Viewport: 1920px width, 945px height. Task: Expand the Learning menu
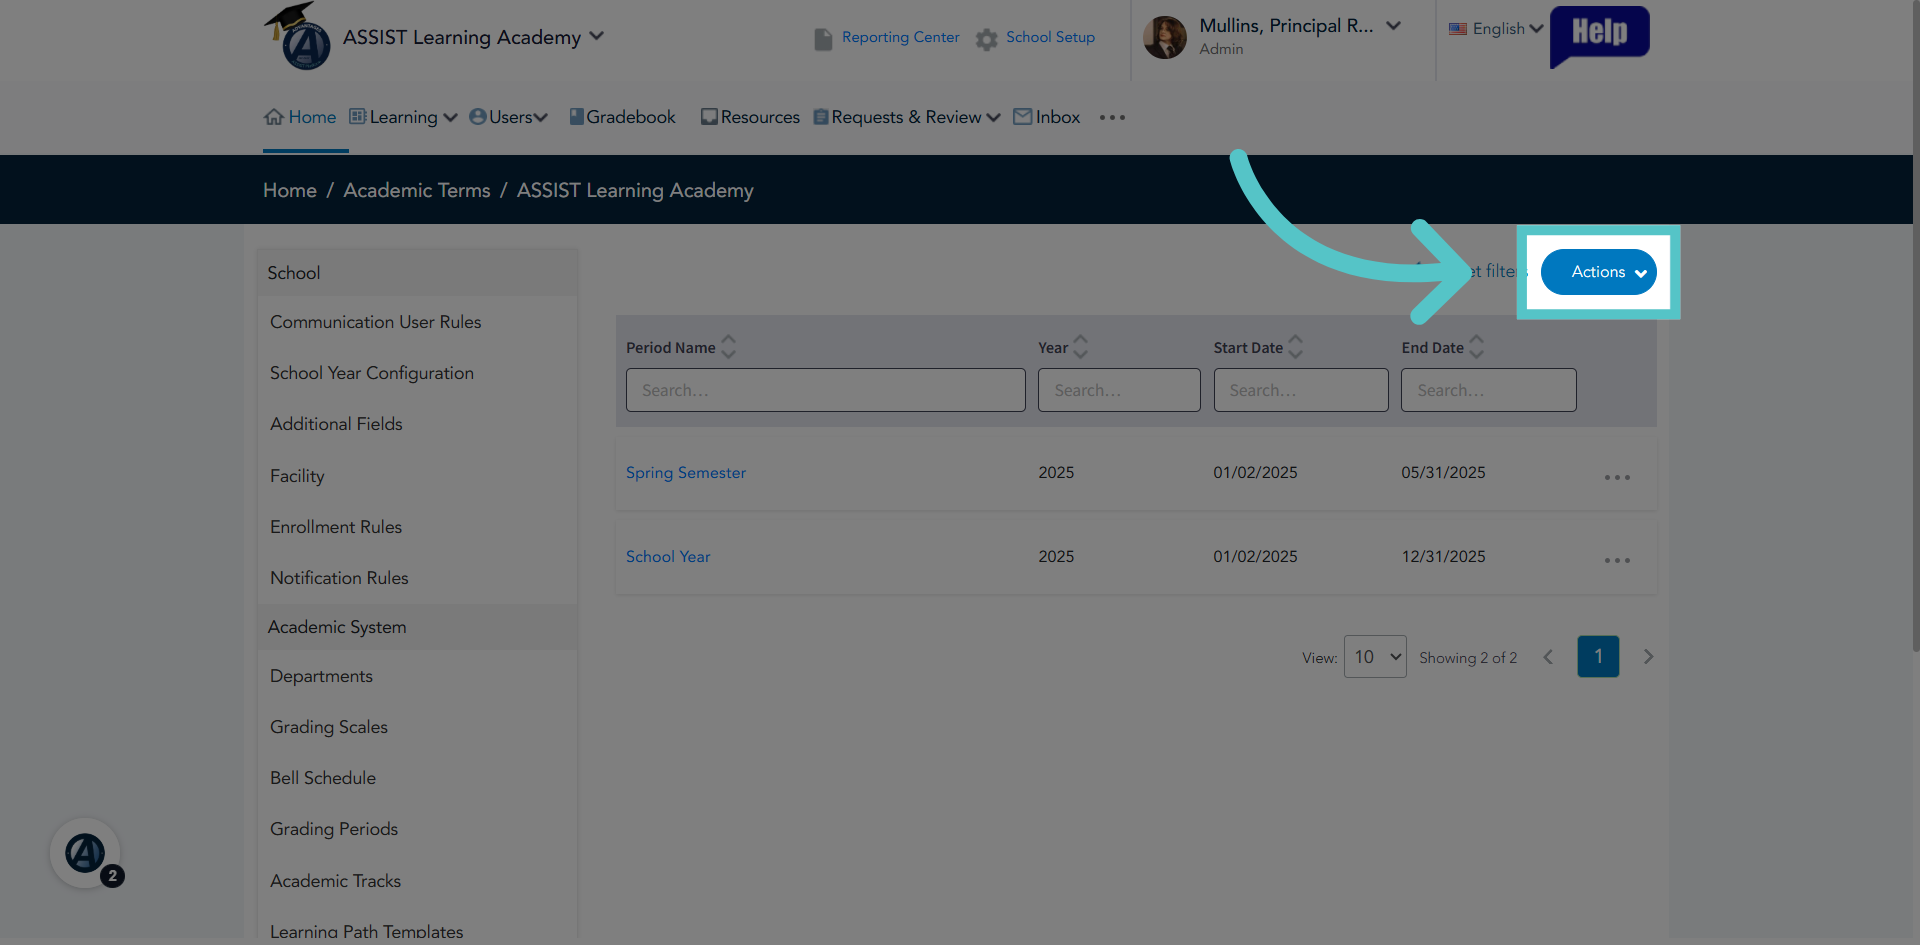coord(404,117)
